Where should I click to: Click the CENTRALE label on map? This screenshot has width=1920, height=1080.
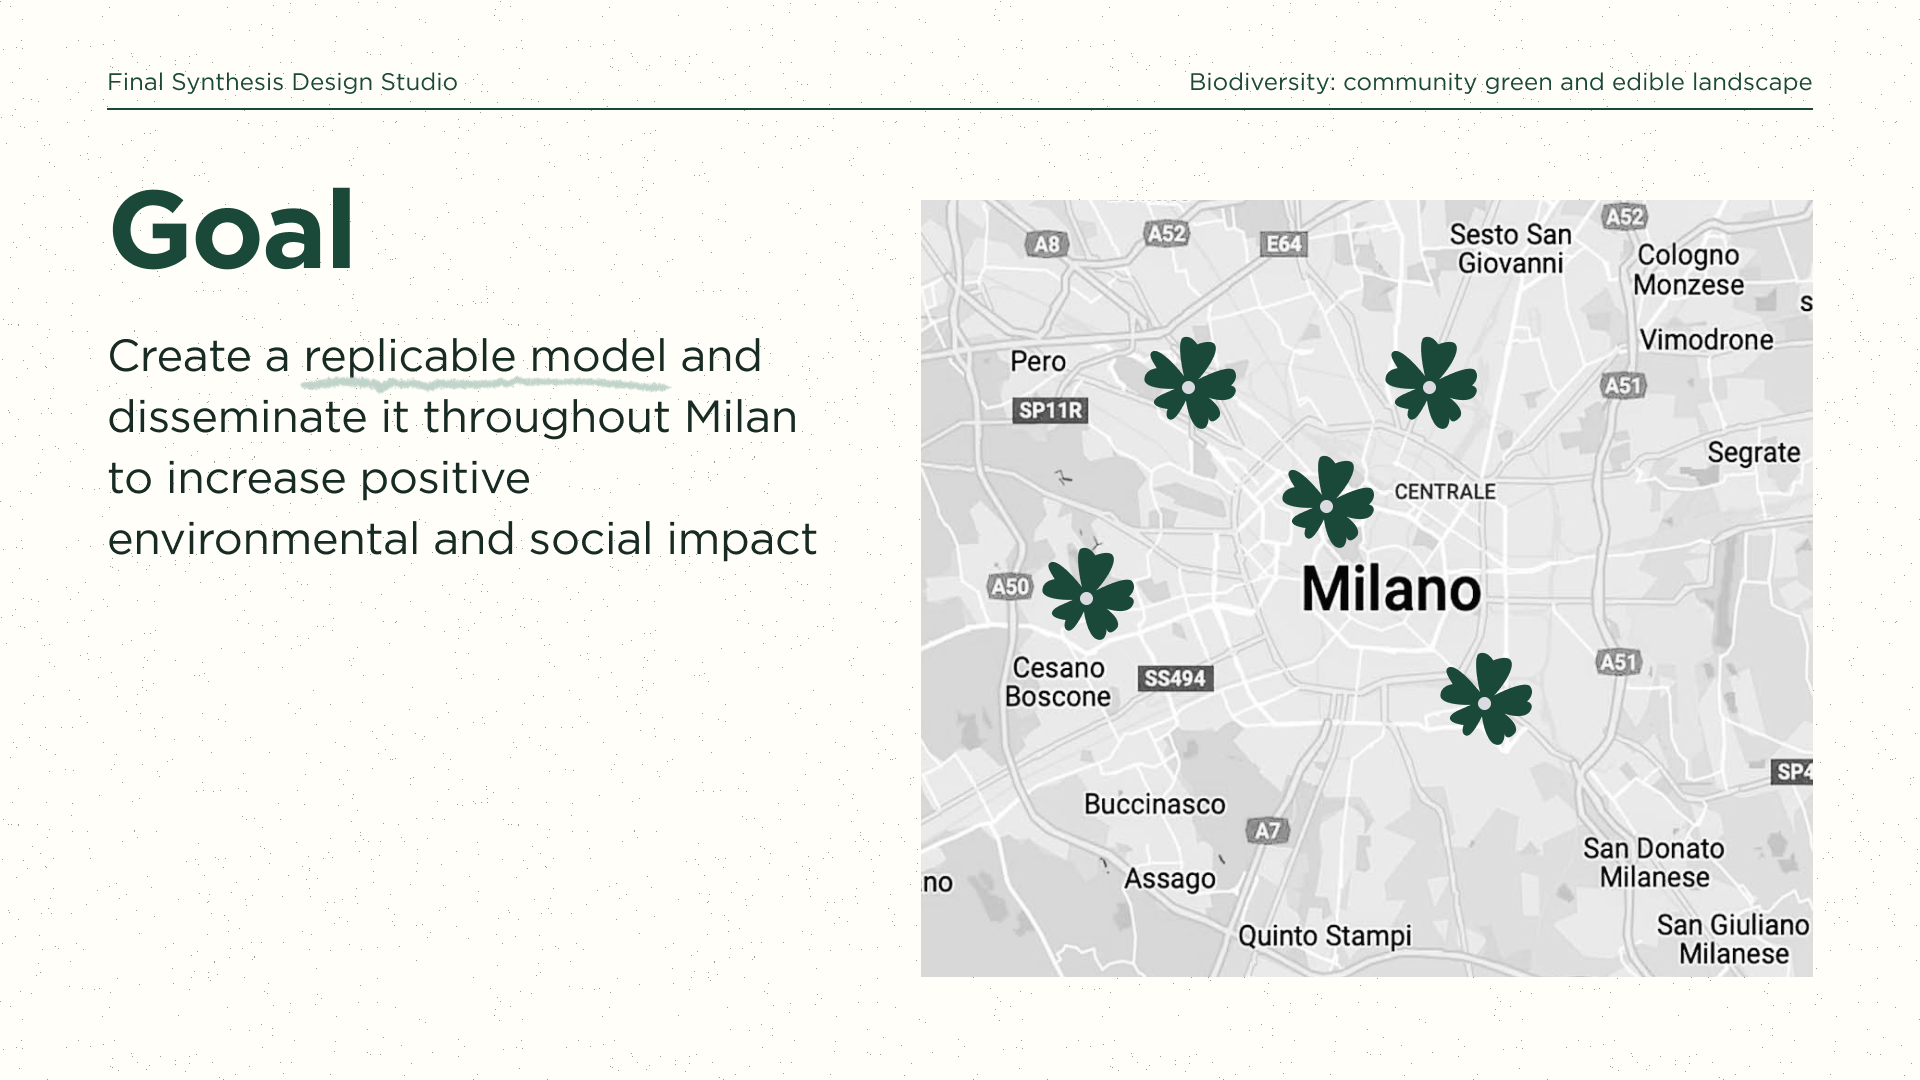click(x=1445, y=492)
